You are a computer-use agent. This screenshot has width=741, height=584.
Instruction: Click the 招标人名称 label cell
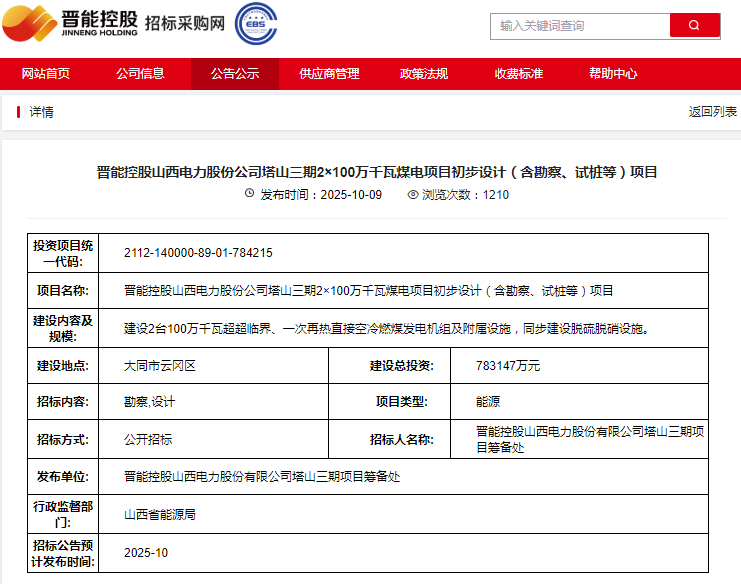(389, 439)
